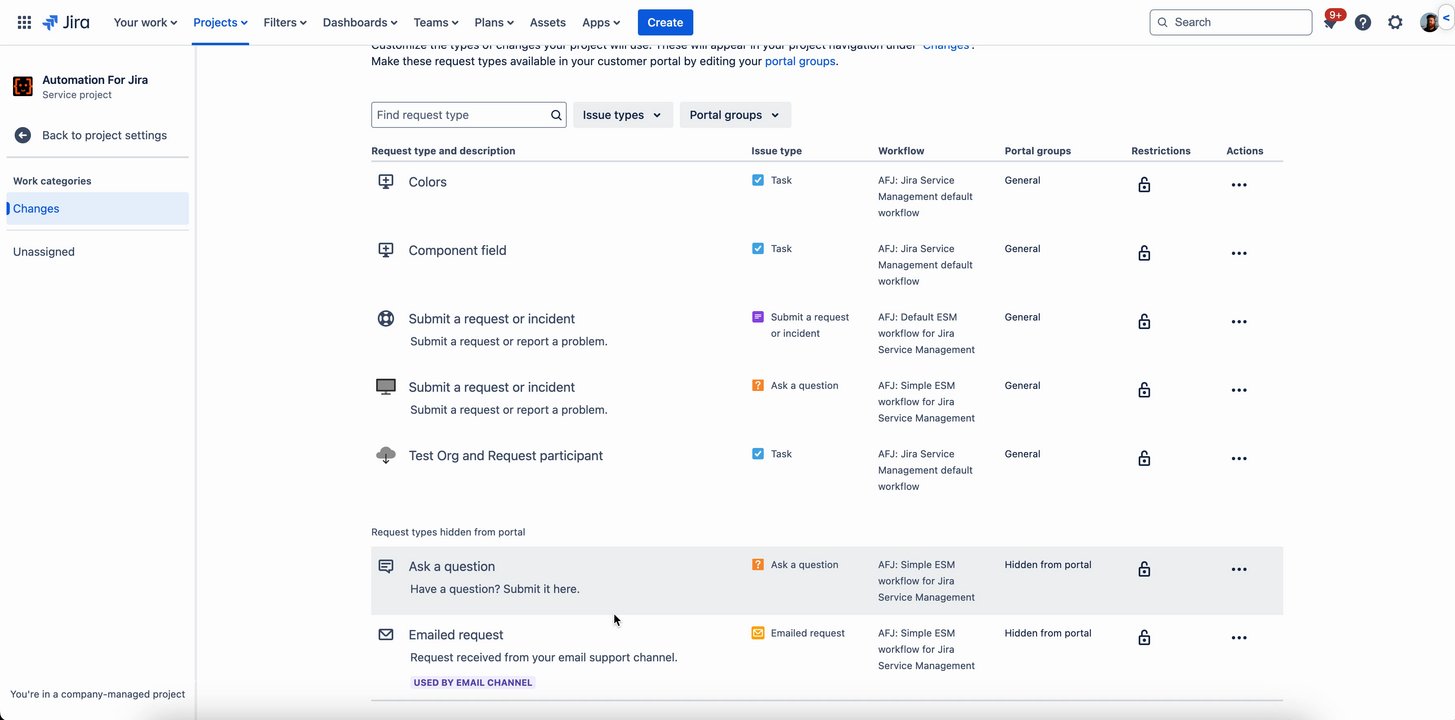Open the Dashboards menu
Screen dimensions: 1455x720
pyautogui.click(x=360, y=22)
